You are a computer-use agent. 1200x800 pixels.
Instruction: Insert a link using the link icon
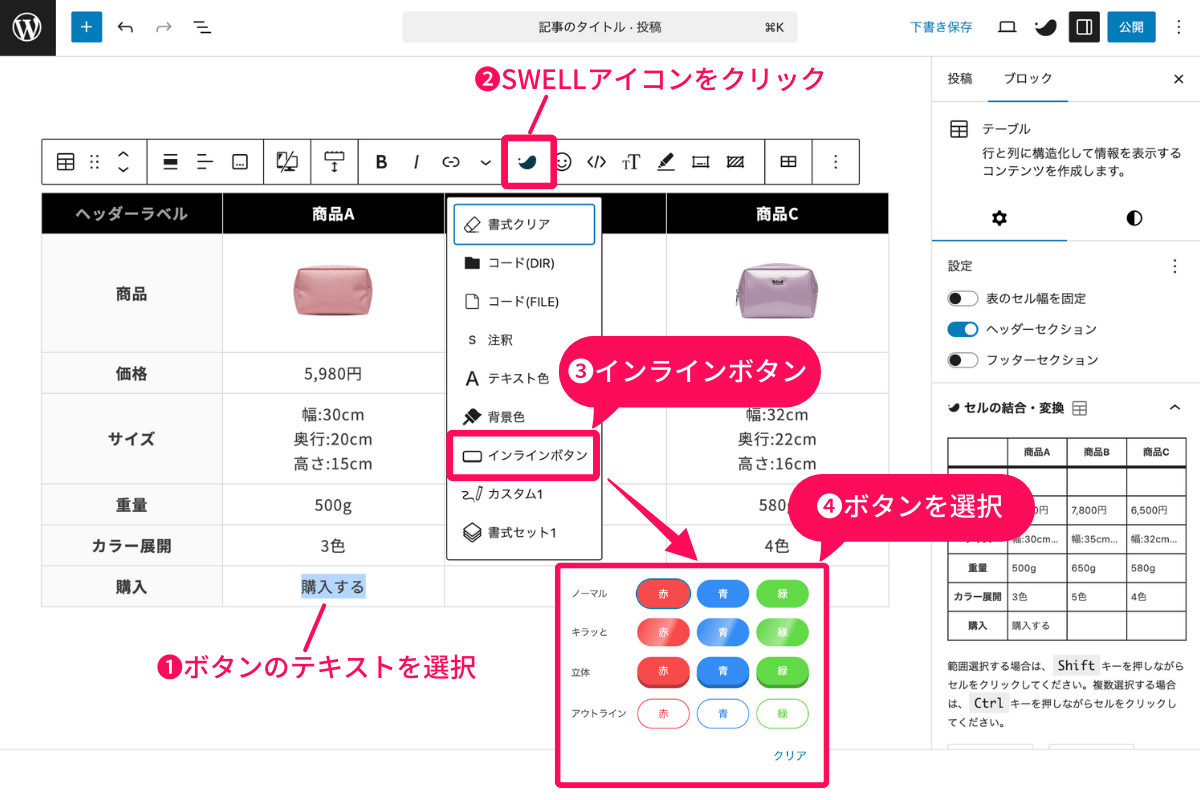[450, 161]
